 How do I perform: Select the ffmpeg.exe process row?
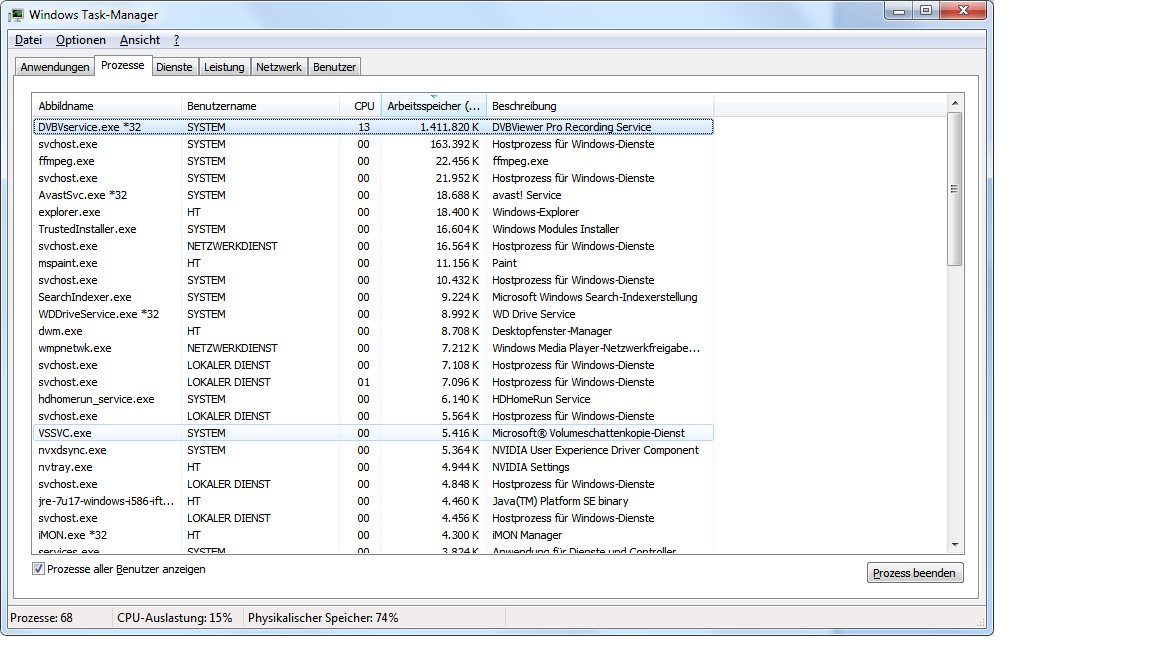pyautogui.click(x=67, y=161)
